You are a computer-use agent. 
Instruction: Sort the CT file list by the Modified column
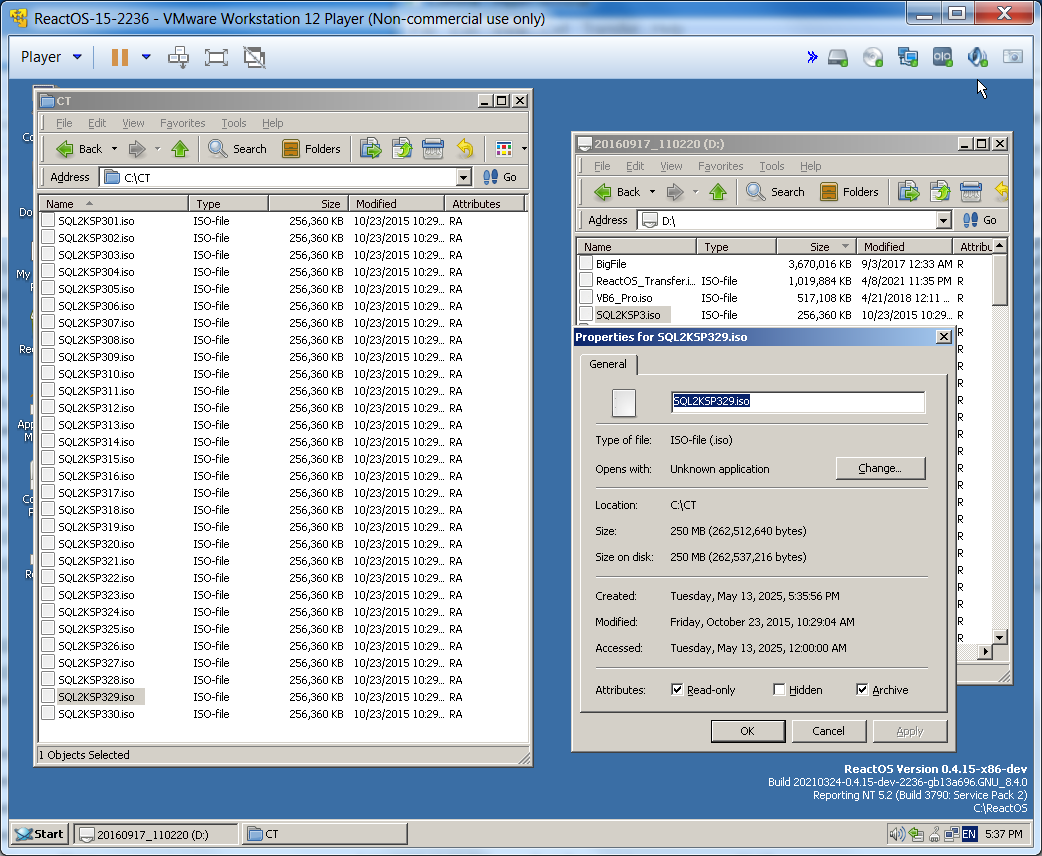coord(396,204)
